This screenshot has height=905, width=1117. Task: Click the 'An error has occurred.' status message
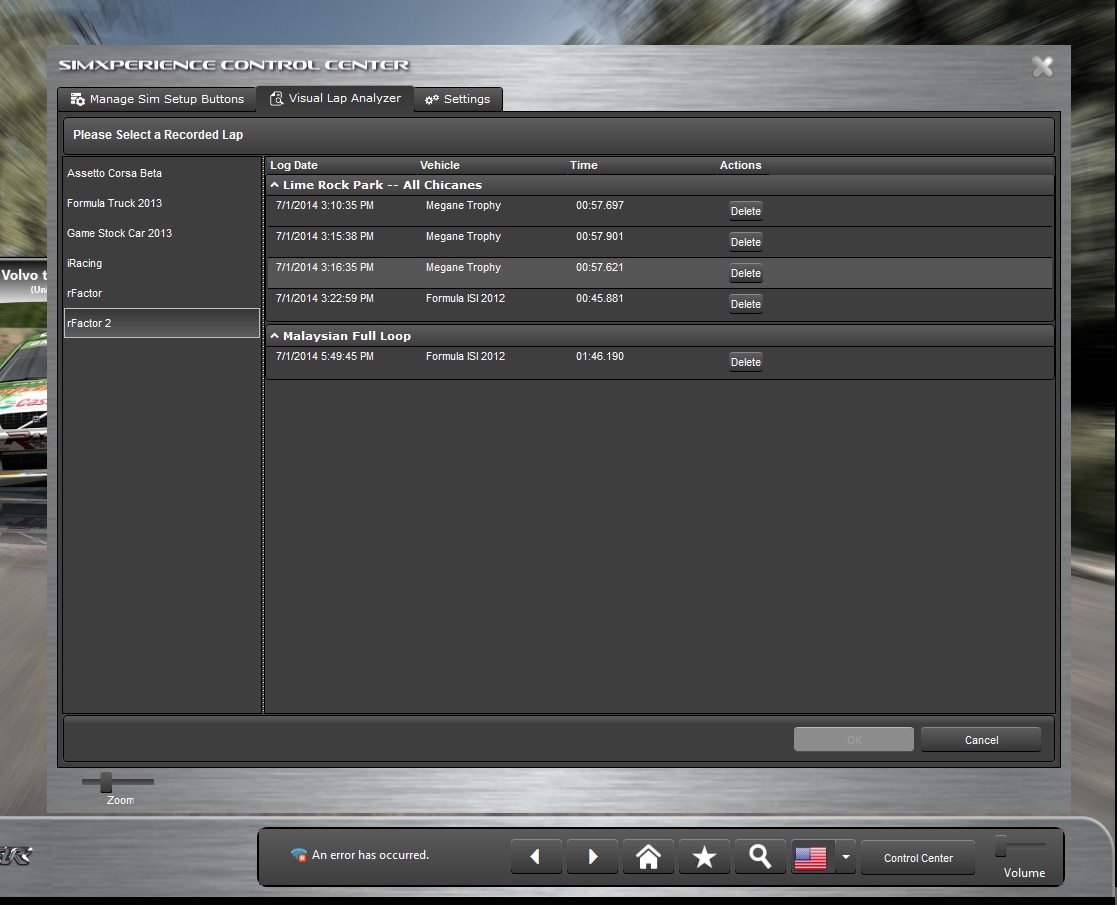370,855
